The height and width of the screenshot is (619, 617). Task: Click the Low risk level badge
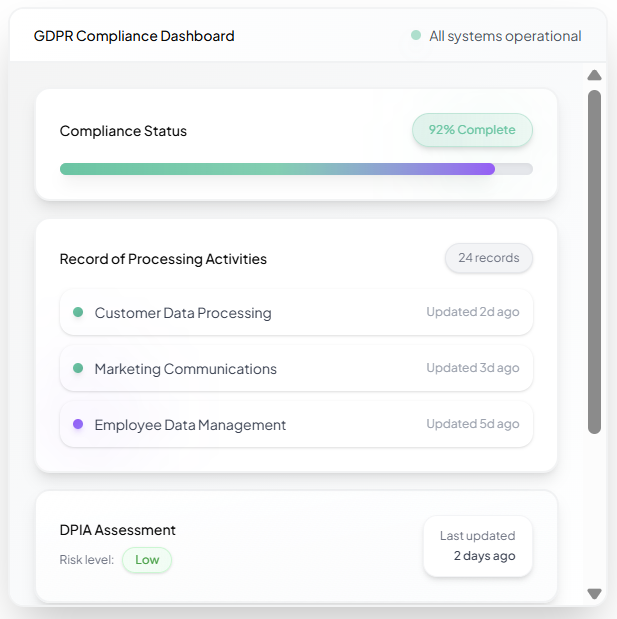tap(147, 560)
